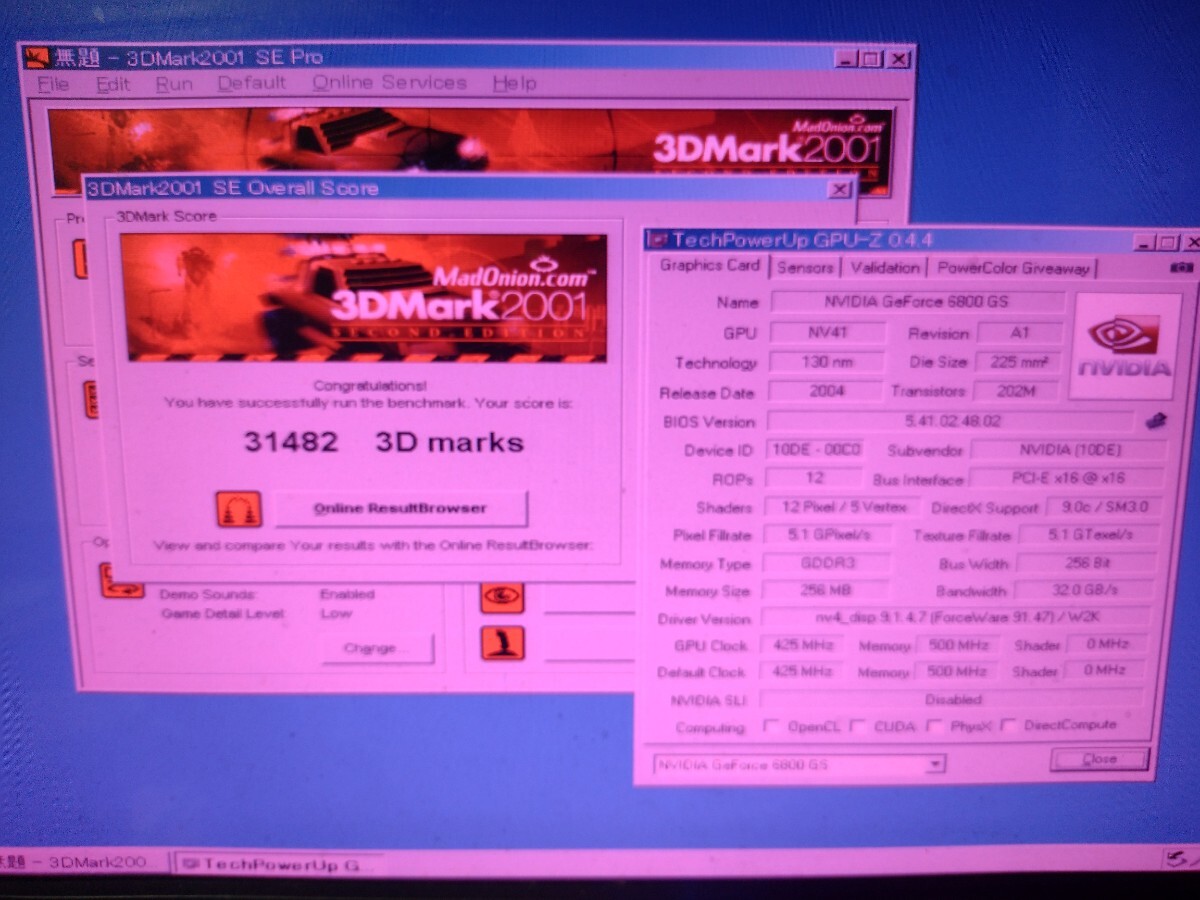Image resolution: width=1200 pixels, height=900 pixels.
Task: Click the DirectX Support field 9.0c / SM3.0
Action: [1105, 507]
